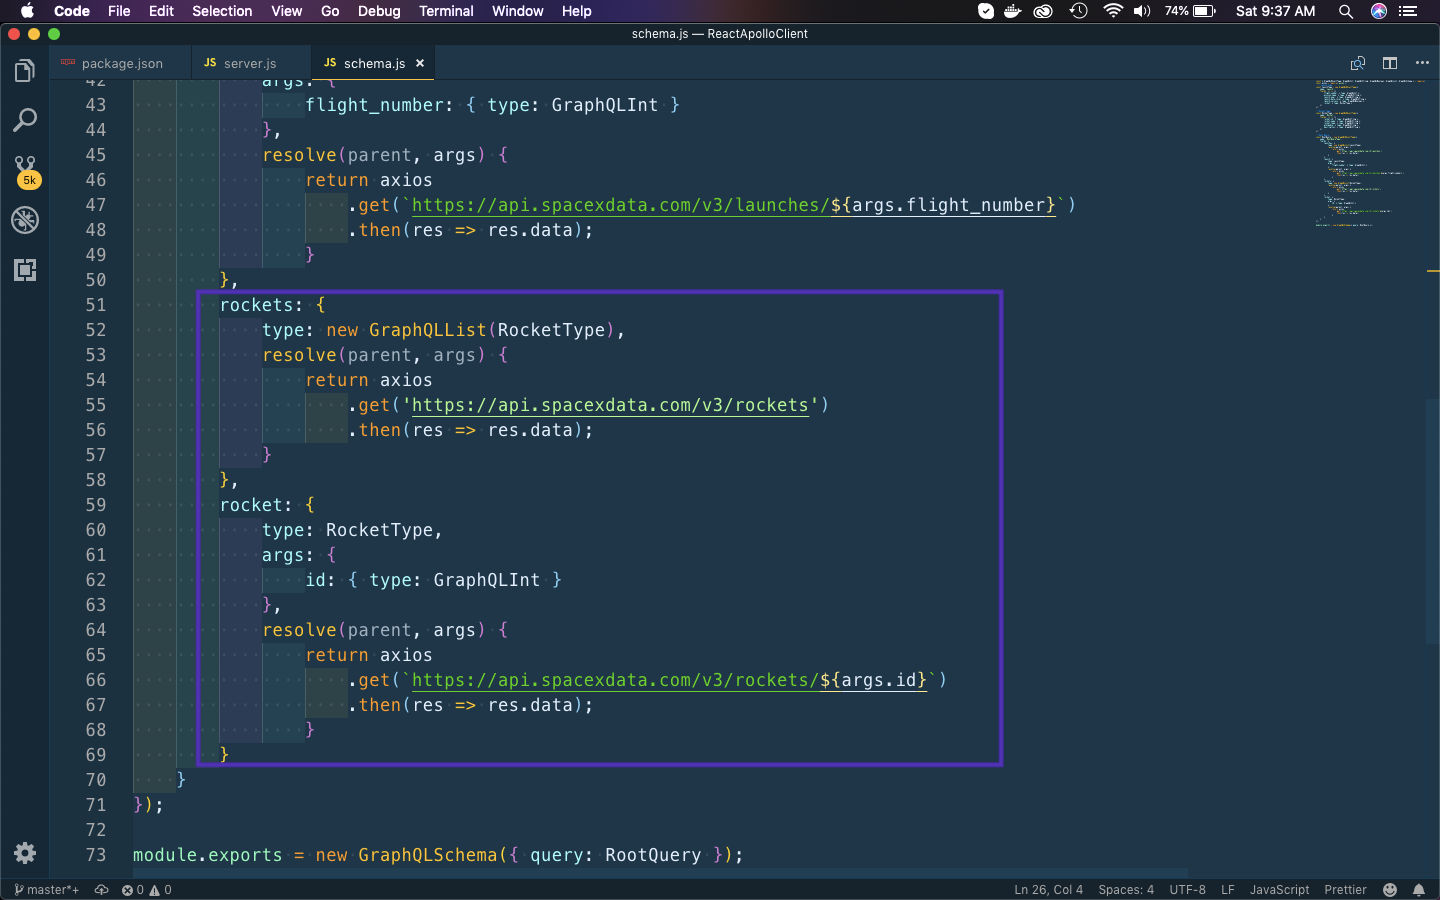The height and width of the screenshot is (900, 1440).
Task: Open Siri from the menu bar
Action: (1379, 11)
